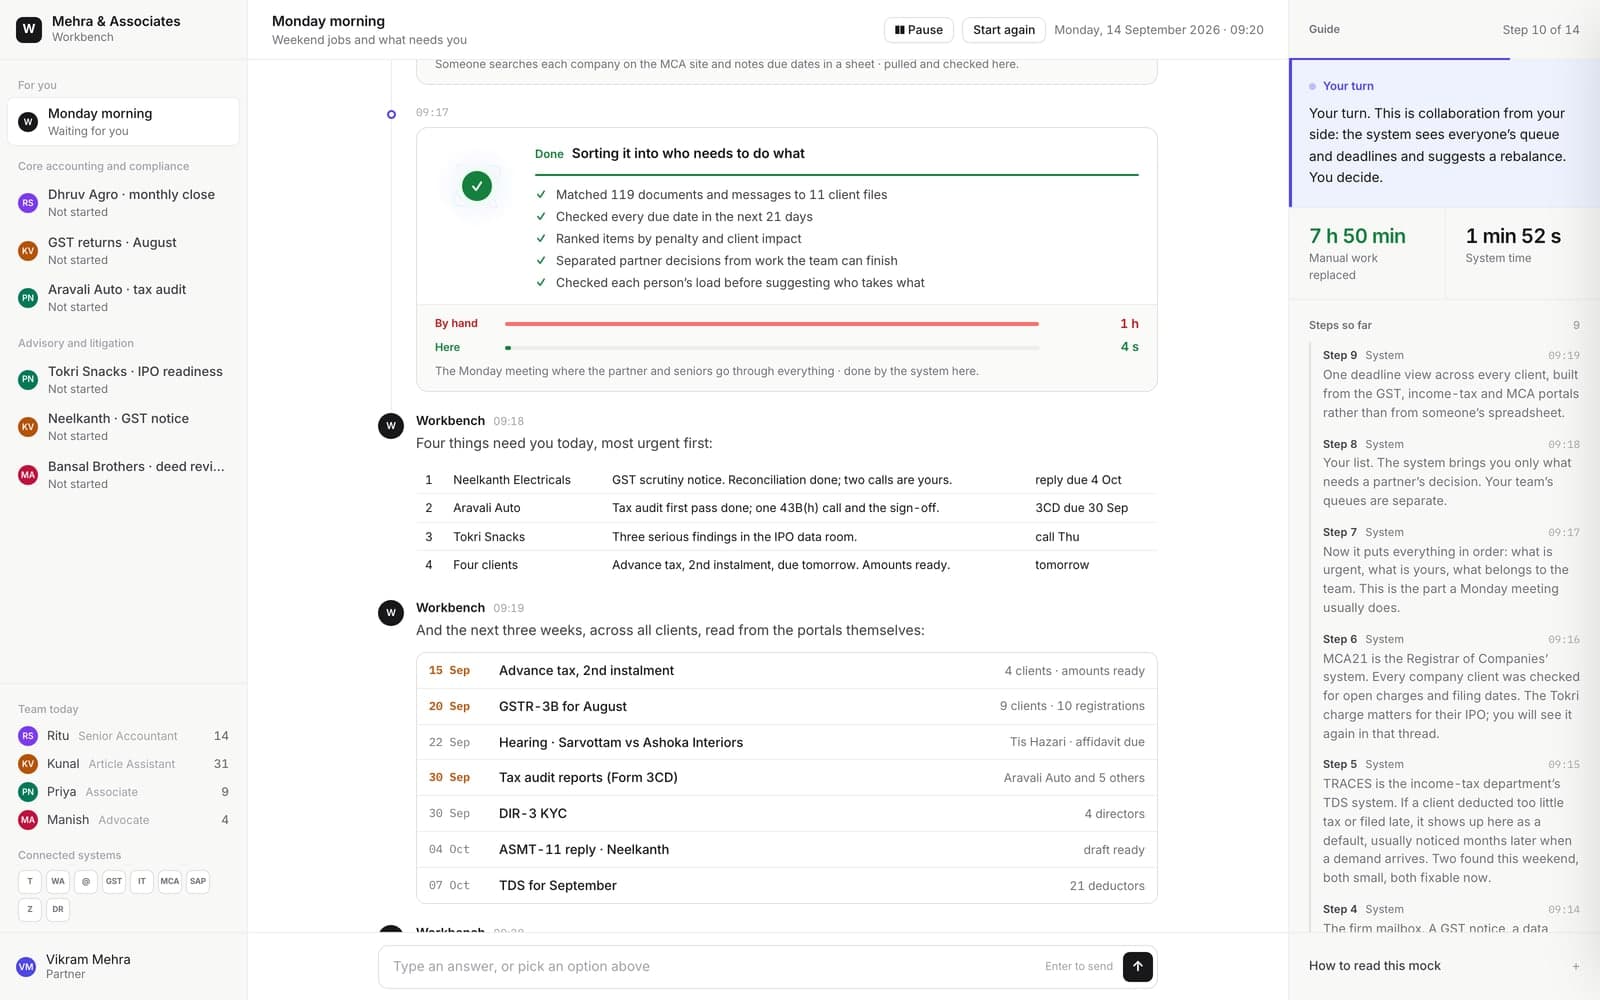Open the @ email connected system chip
This screenshot has width=1600, height=1000.
(86, 881)
